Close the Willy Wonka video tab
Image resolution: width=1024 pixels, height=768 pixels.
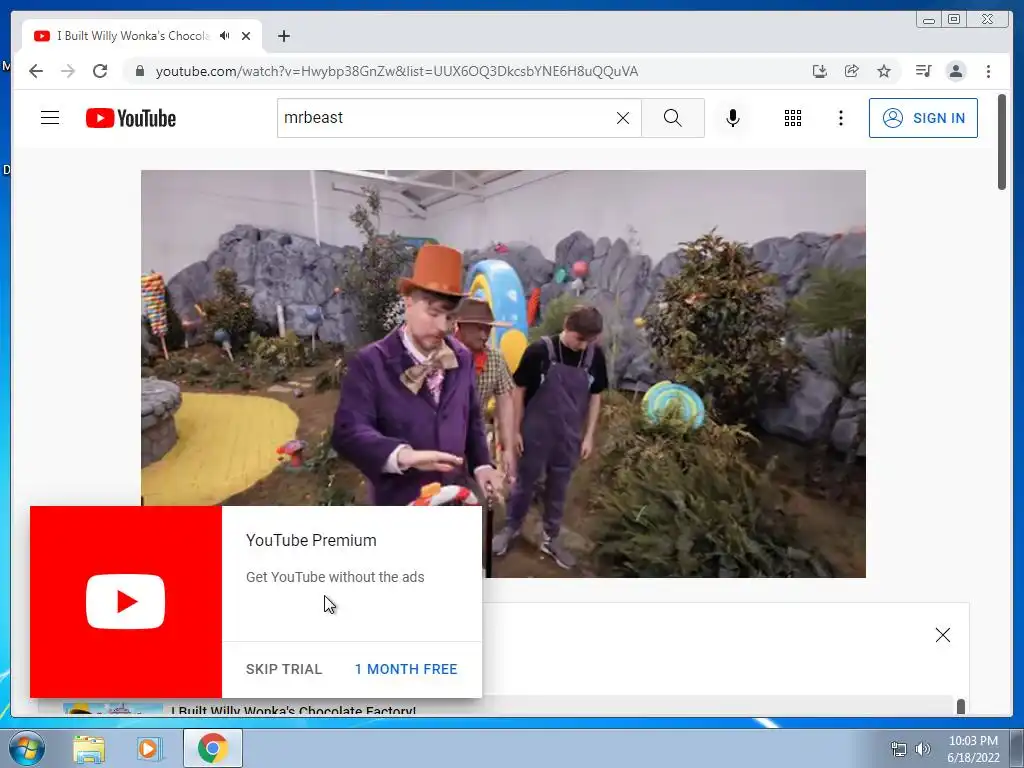coord(246,36)
